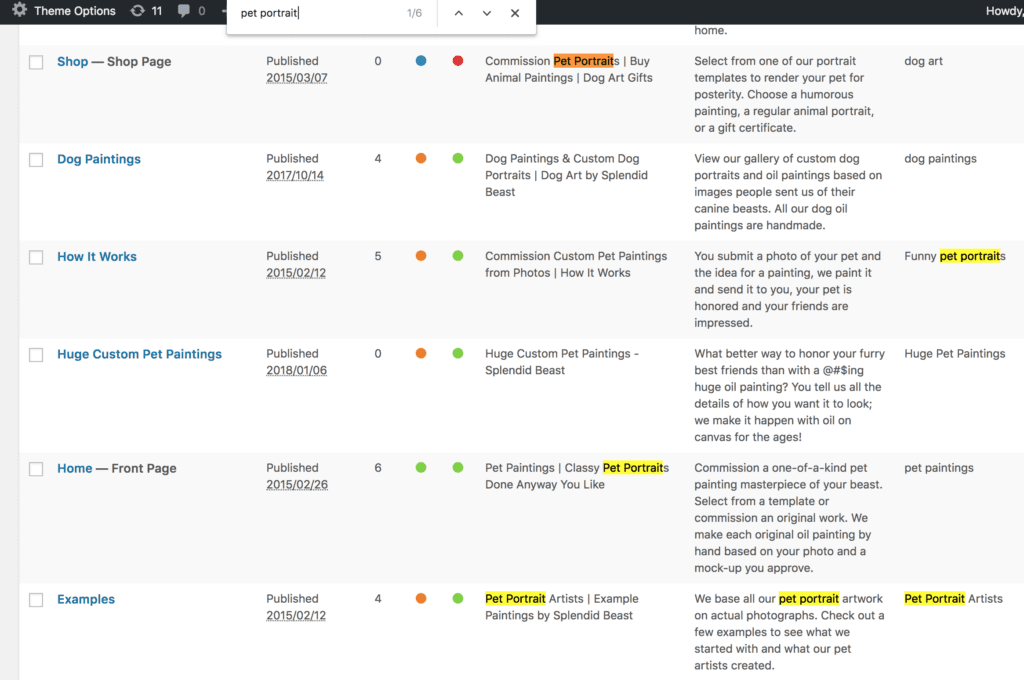Select the Dog Paintings checkbox

[36, 159]
